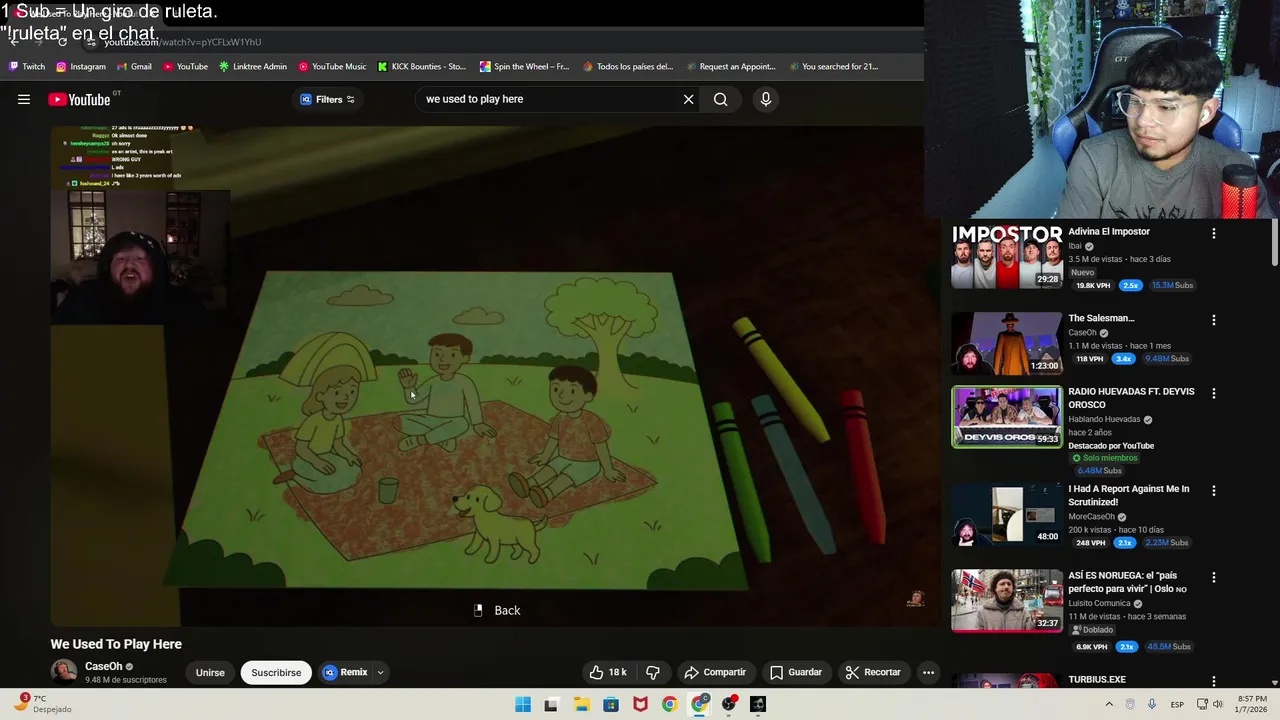Click the '3.4x' stat badge
This screenshot has height=720, width=1280.
click(1124, 359)
